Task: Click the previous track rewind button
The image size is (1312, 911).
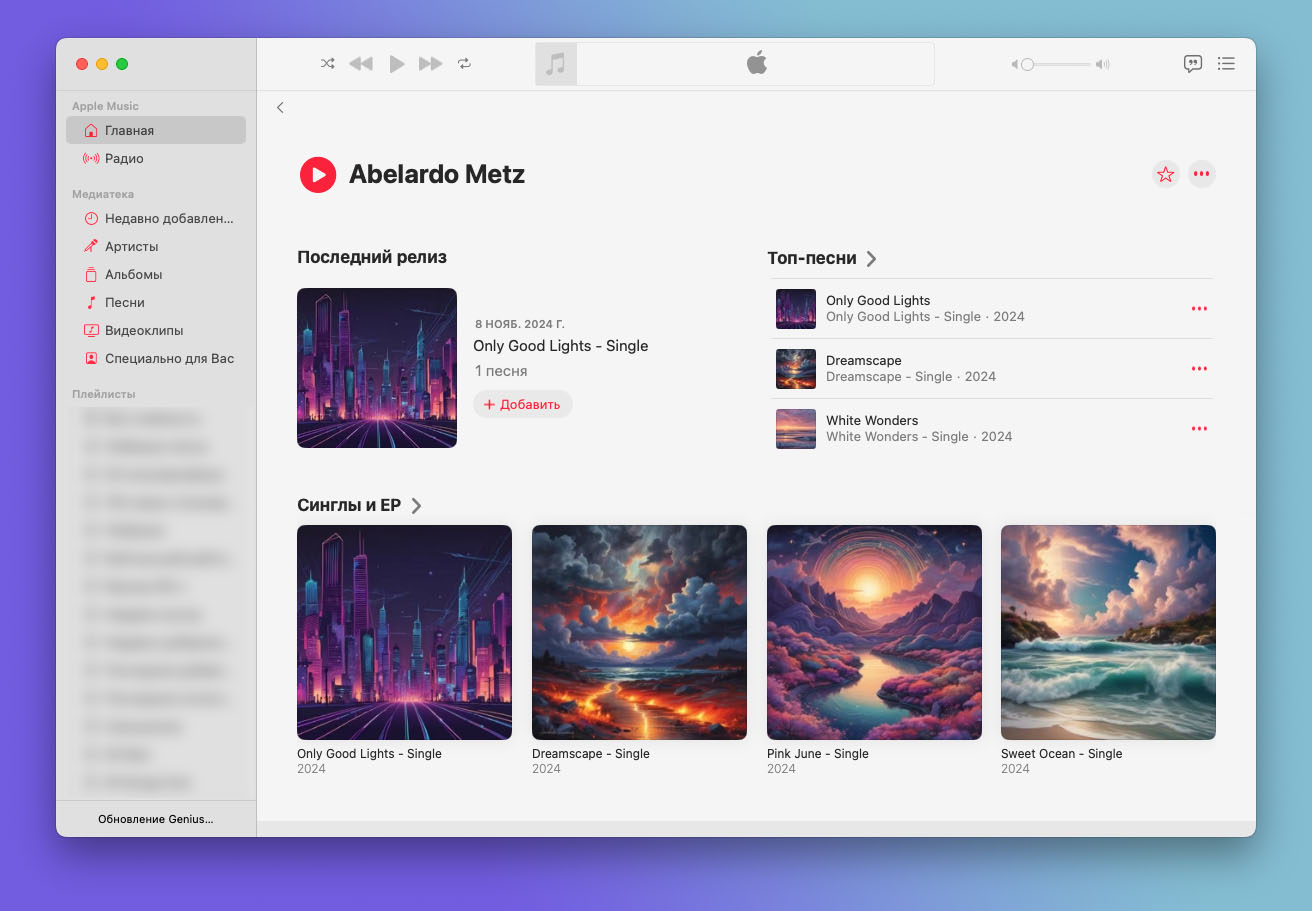Action: tap(360, 64)
